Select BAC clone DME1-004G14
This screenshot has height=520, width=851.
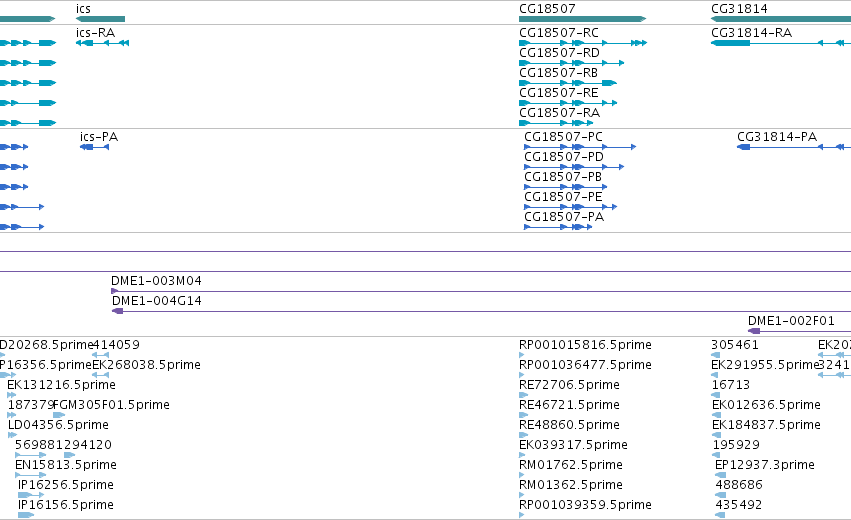[157, 301]
